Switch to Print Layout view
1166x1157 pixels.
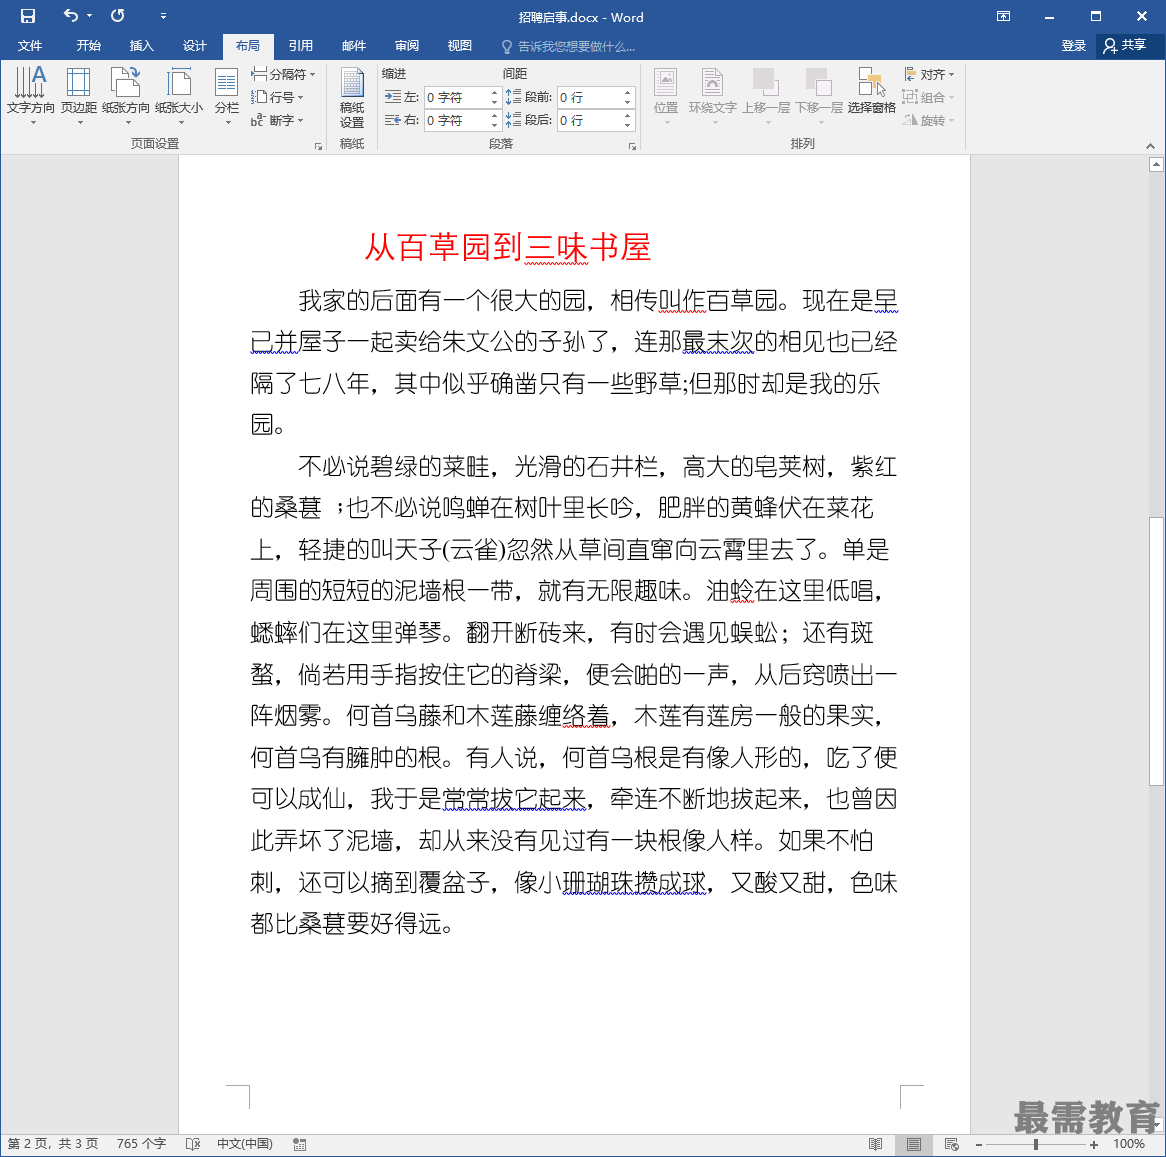coord(913,1144)
